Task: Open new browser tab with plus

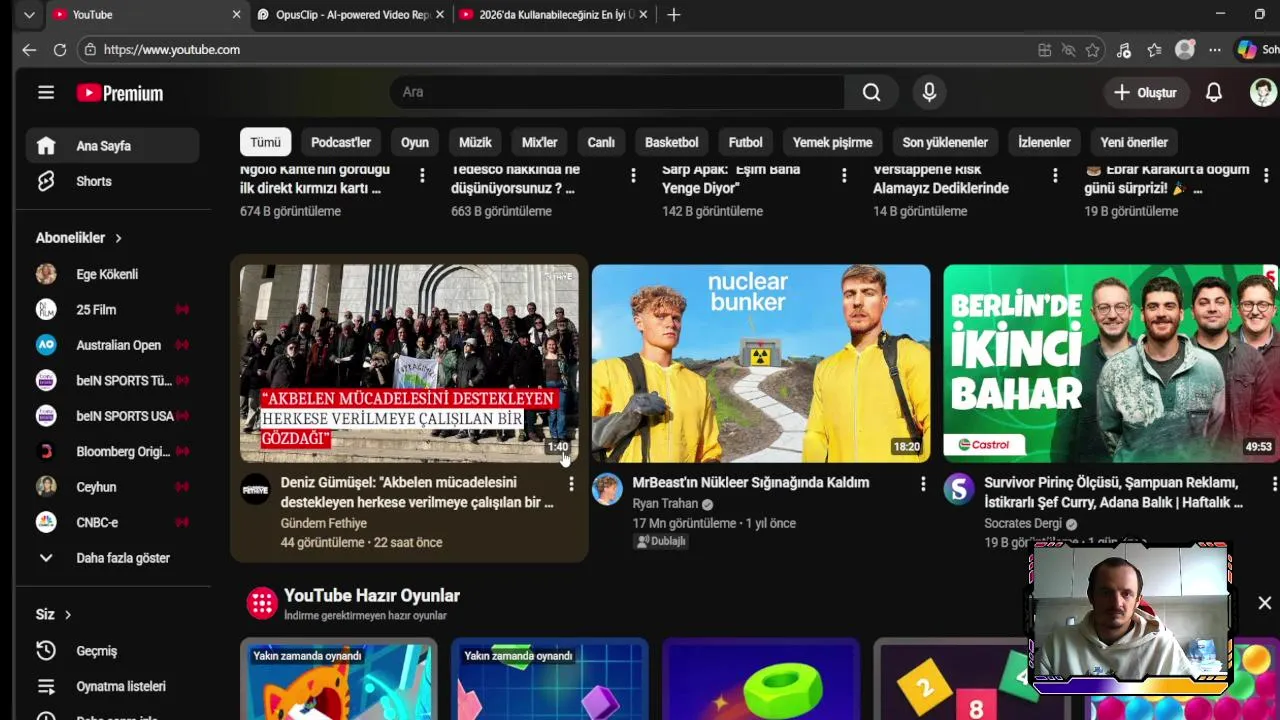Action: 674,15
